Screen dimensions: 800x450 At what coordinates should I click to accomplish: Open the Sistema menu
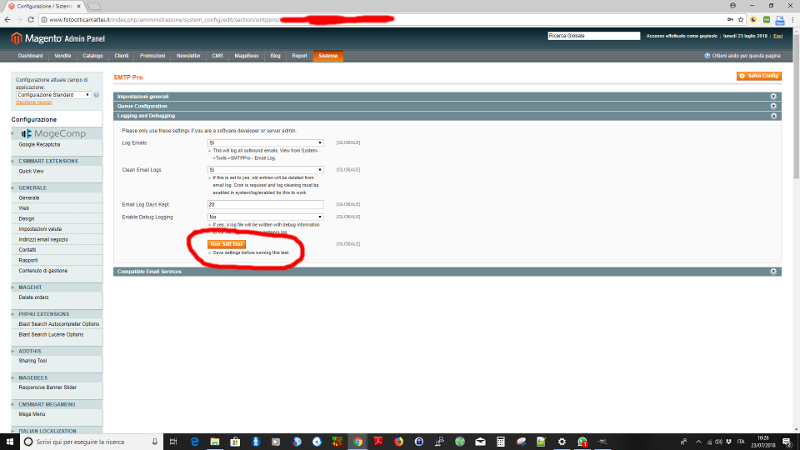328,56
